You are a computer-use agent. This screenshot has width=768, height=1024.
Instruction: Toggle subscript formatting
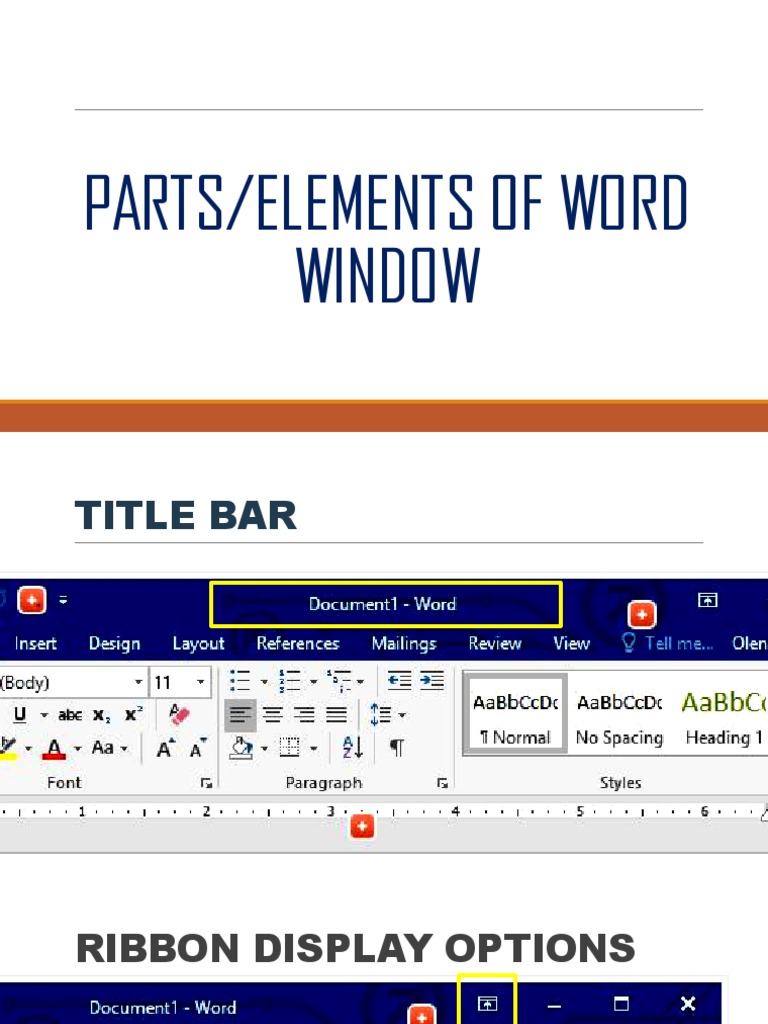tap(101, 716)
